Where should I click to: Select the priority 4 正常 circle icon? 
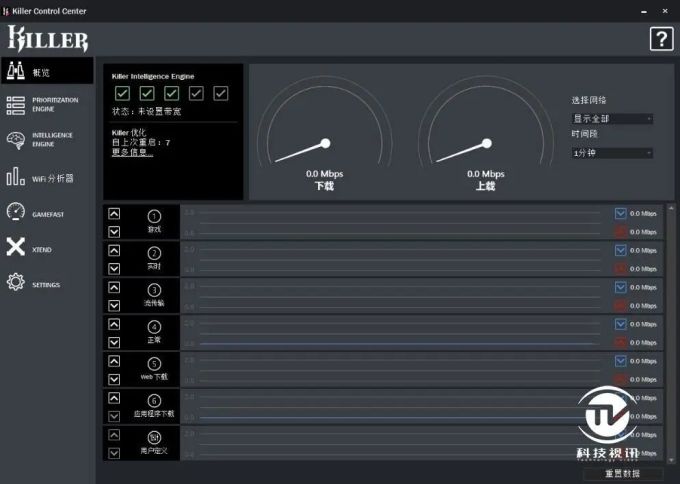pyautogui.click(x=154, y=327)
